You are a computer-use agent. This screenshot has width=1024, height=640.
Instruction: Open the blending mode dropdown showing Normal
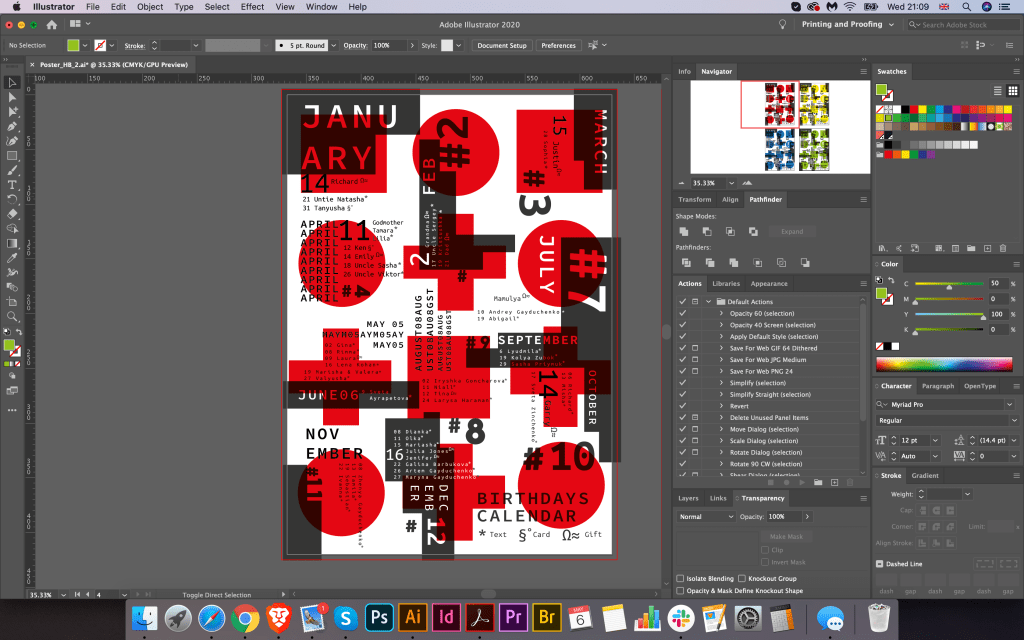pos(705,516)
